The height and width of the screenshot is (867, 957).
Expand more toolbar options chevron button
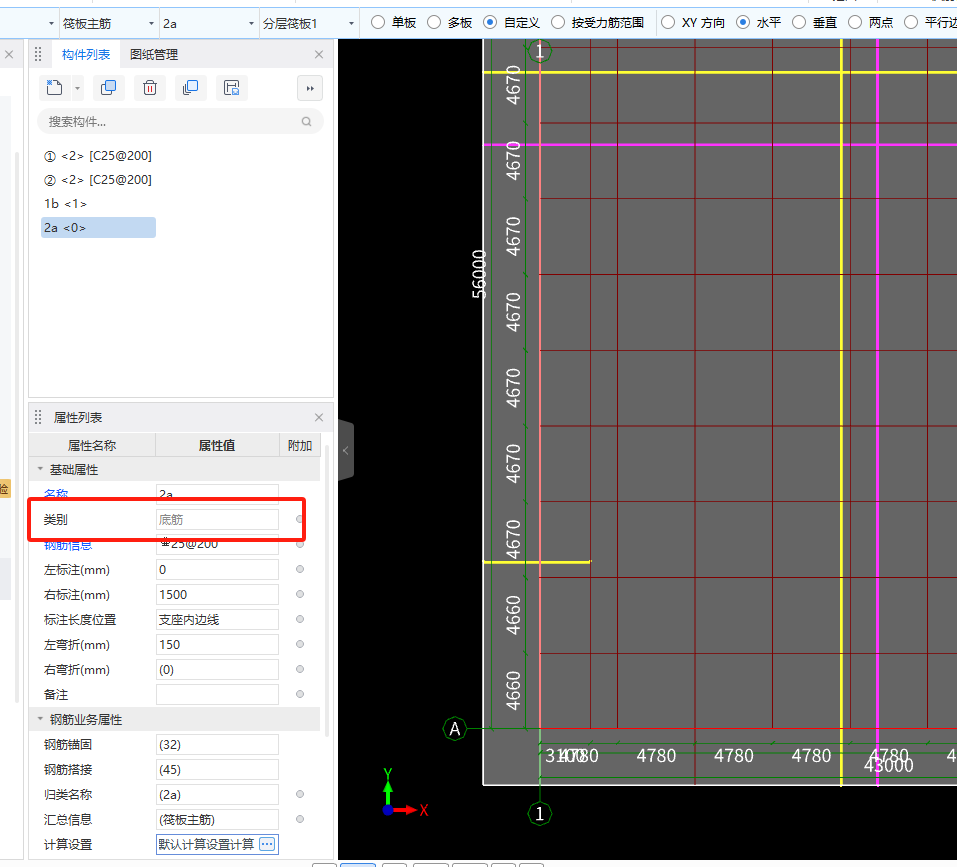310,88
